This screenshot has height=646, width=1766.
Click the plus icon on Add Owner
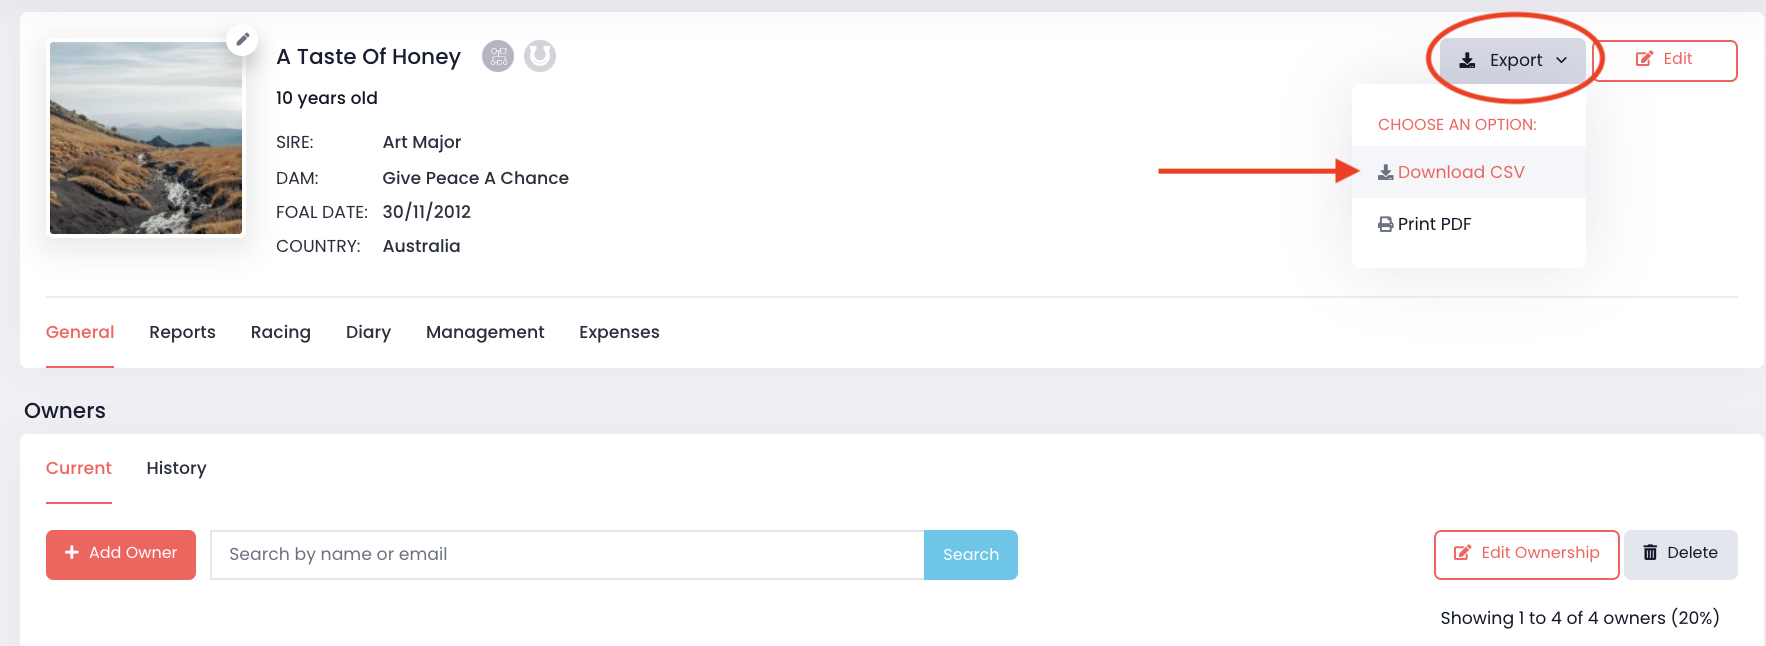click(72, 553)
